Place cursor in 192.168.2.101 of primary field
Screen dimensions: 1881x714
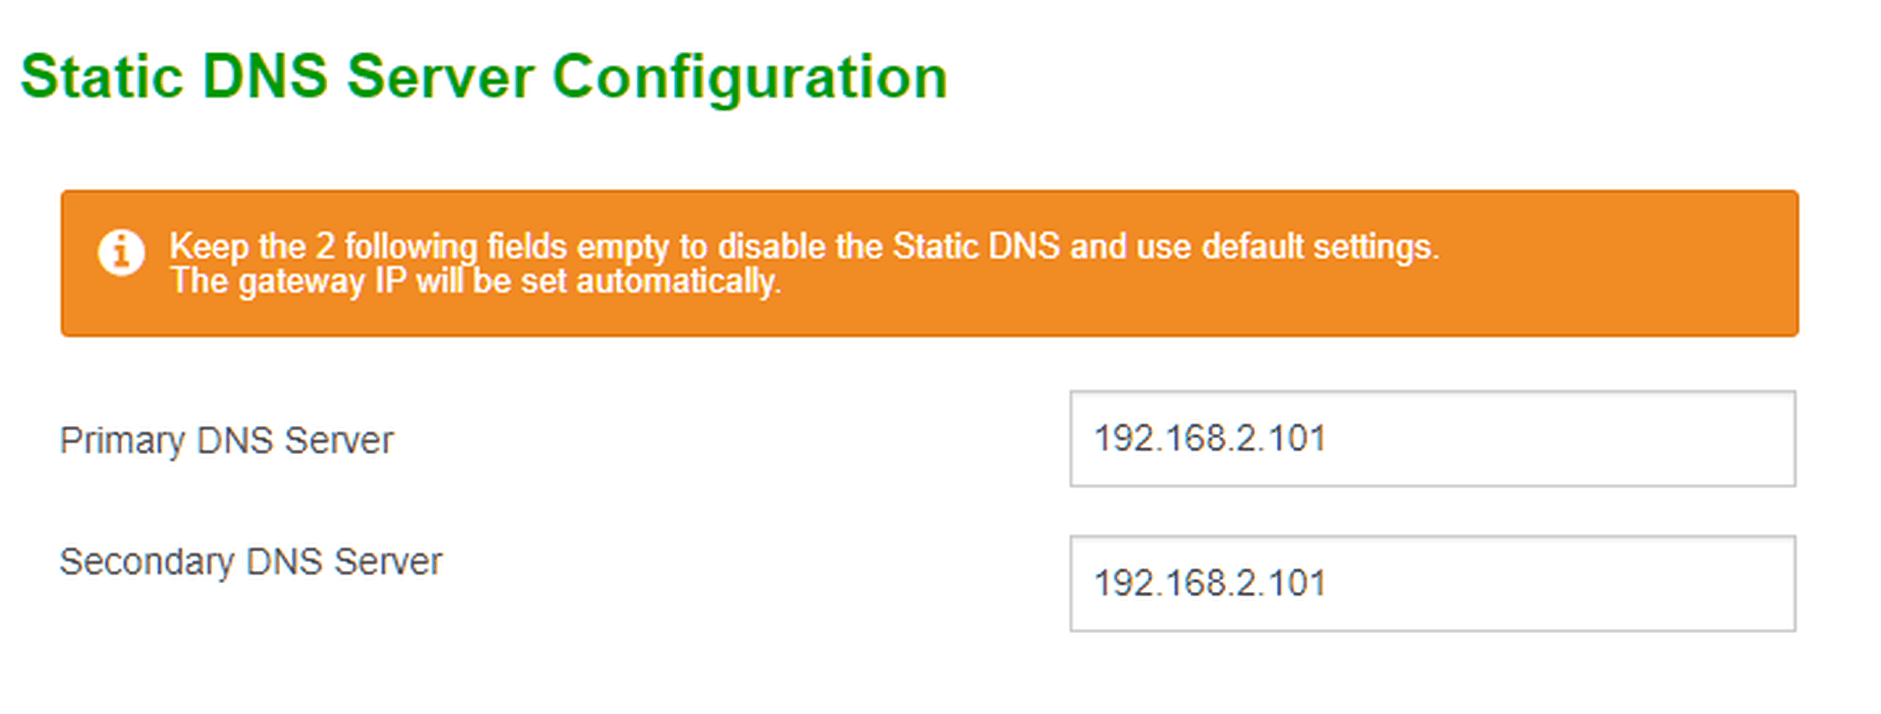click(1210, 438)
